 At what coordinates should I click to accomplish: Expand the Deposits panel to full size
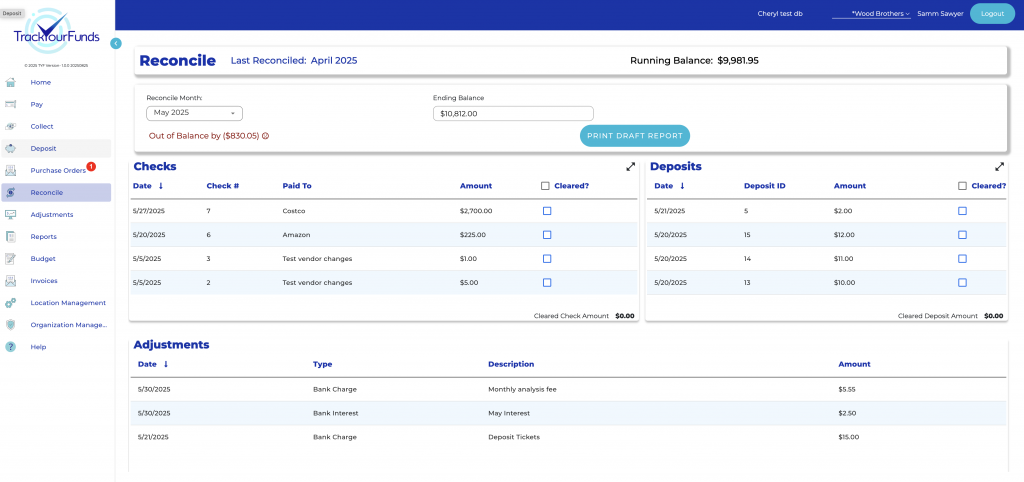999,167
